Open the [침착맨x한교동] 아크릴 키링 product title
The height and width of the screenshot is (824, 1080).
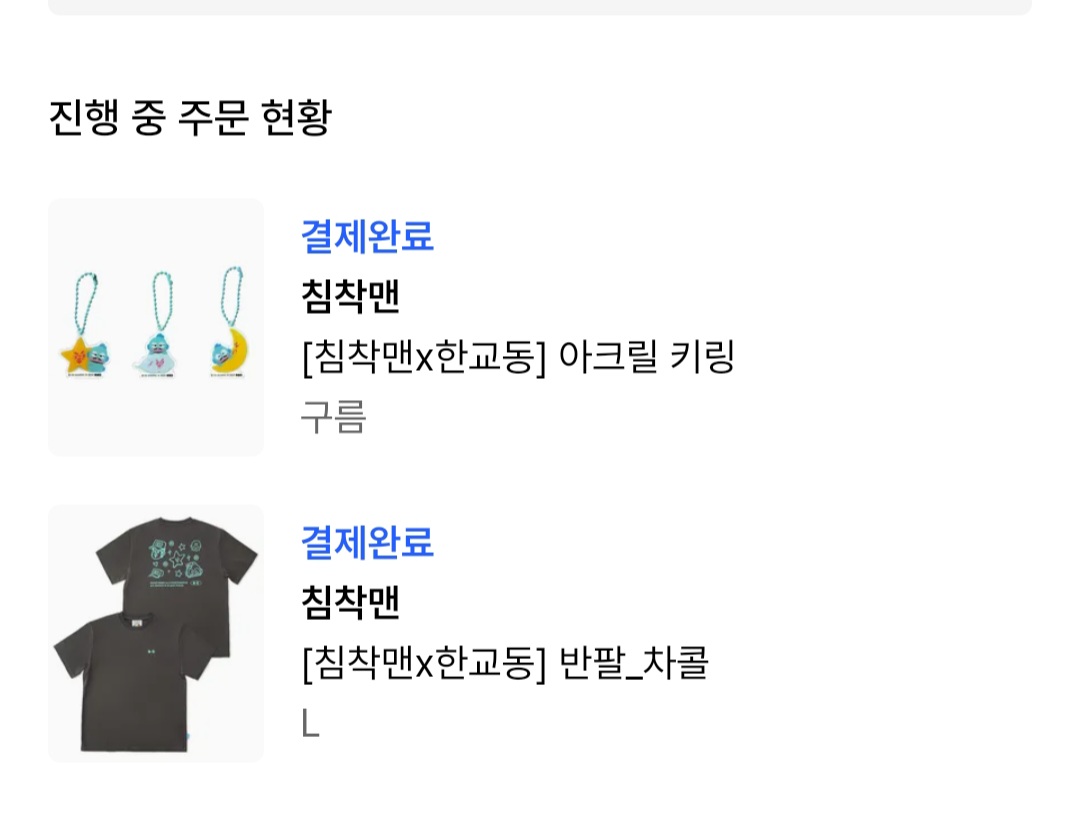(518, 357)
